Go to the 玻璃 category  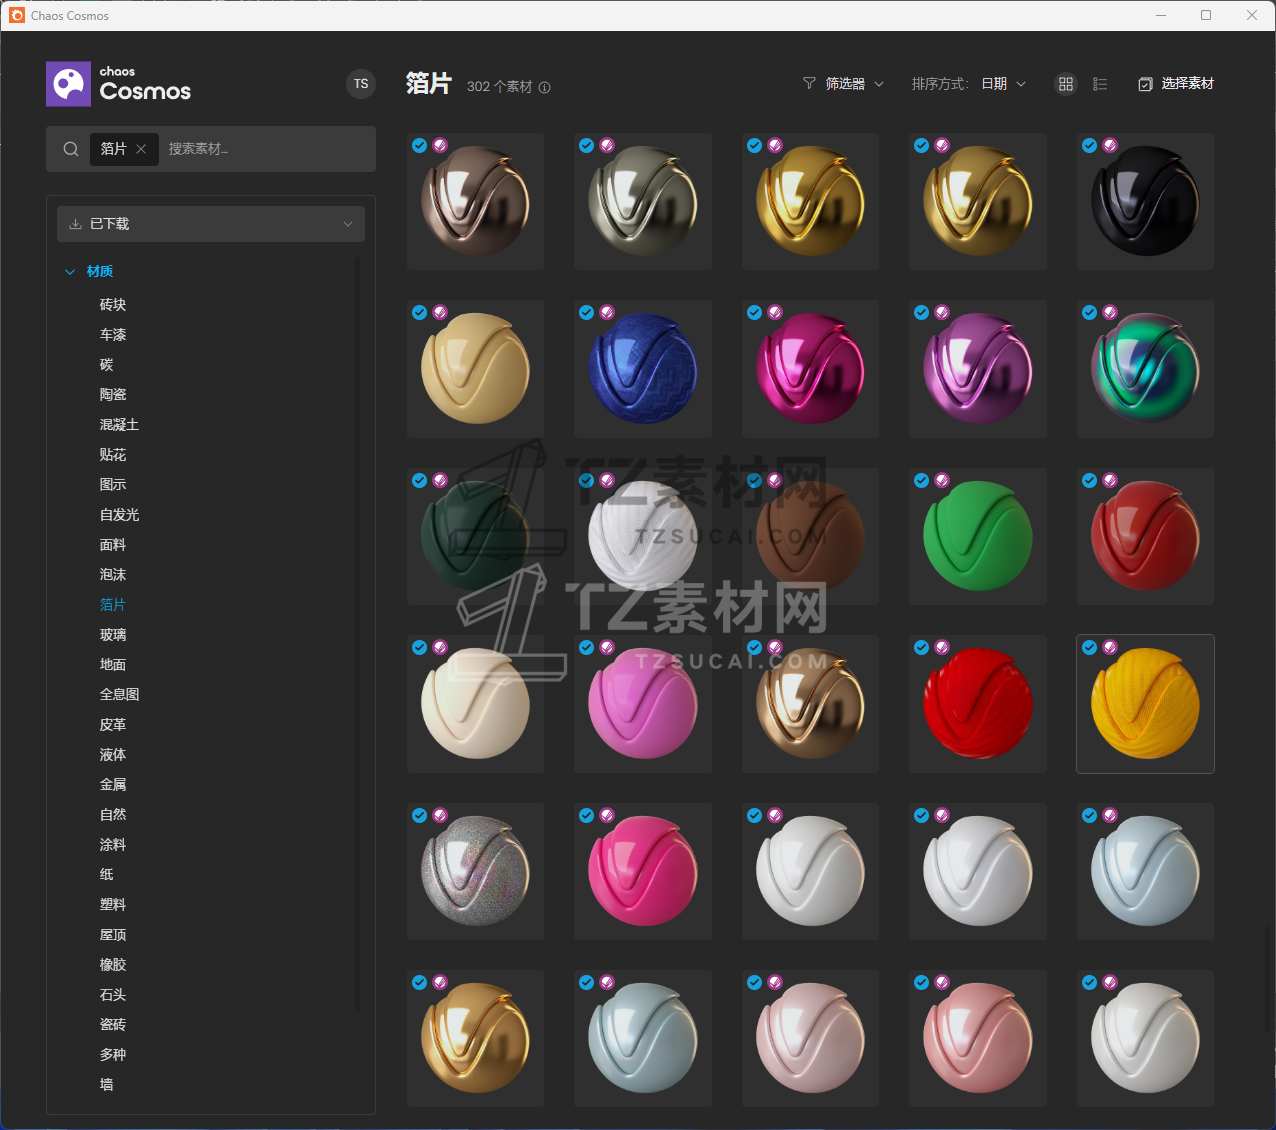113,635
